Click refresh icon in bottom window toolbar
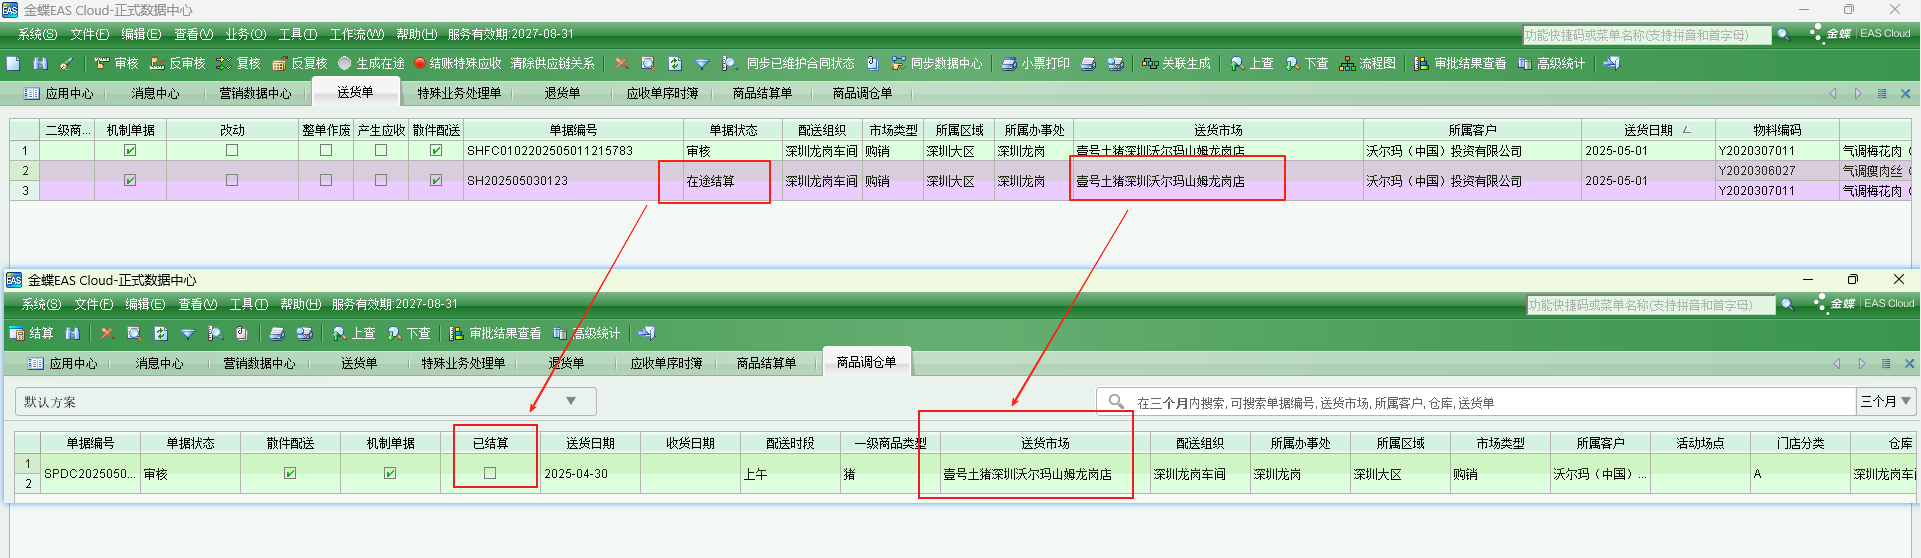The image size is (1921, 558). pyautogui.click(x=160, y=333)
